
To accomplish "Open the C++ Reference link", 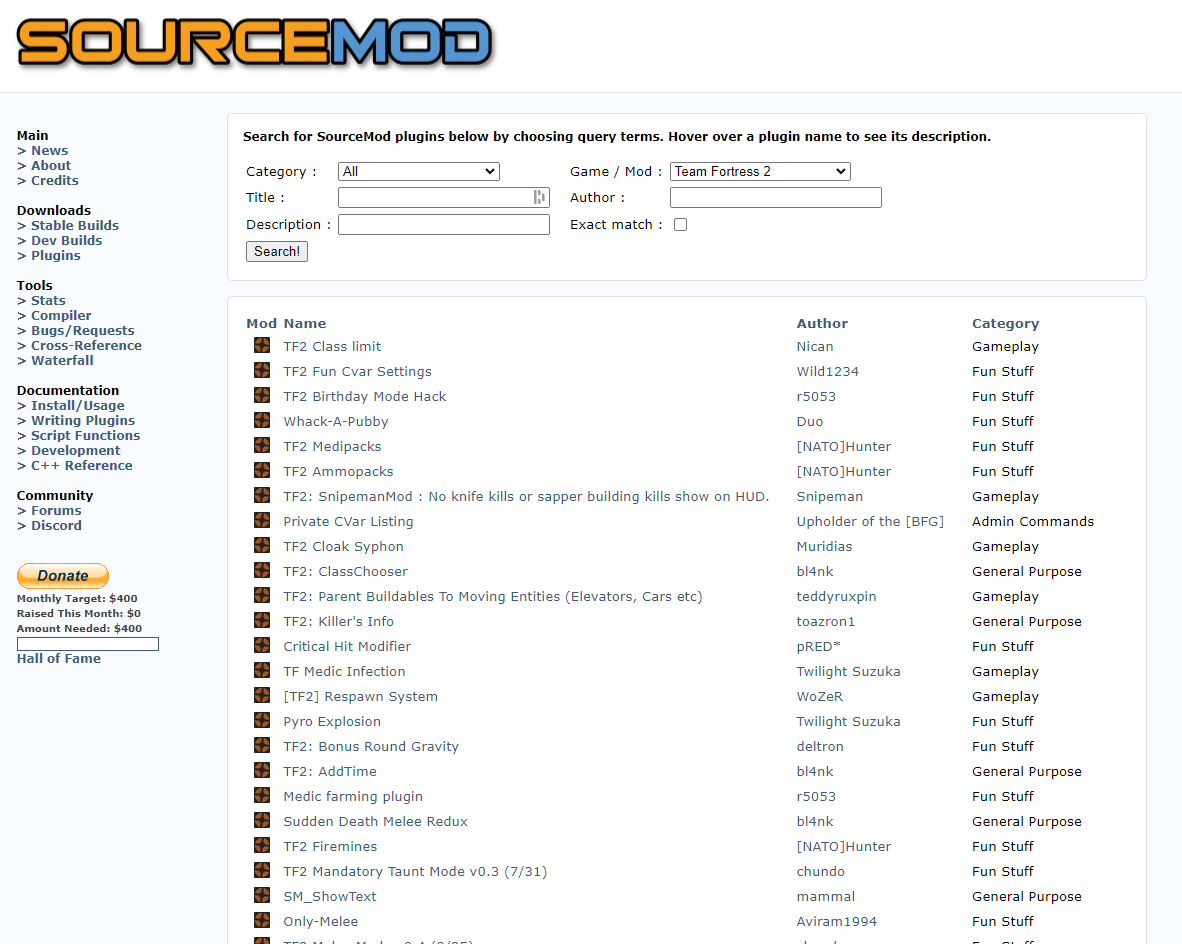I will coord(81,466).
